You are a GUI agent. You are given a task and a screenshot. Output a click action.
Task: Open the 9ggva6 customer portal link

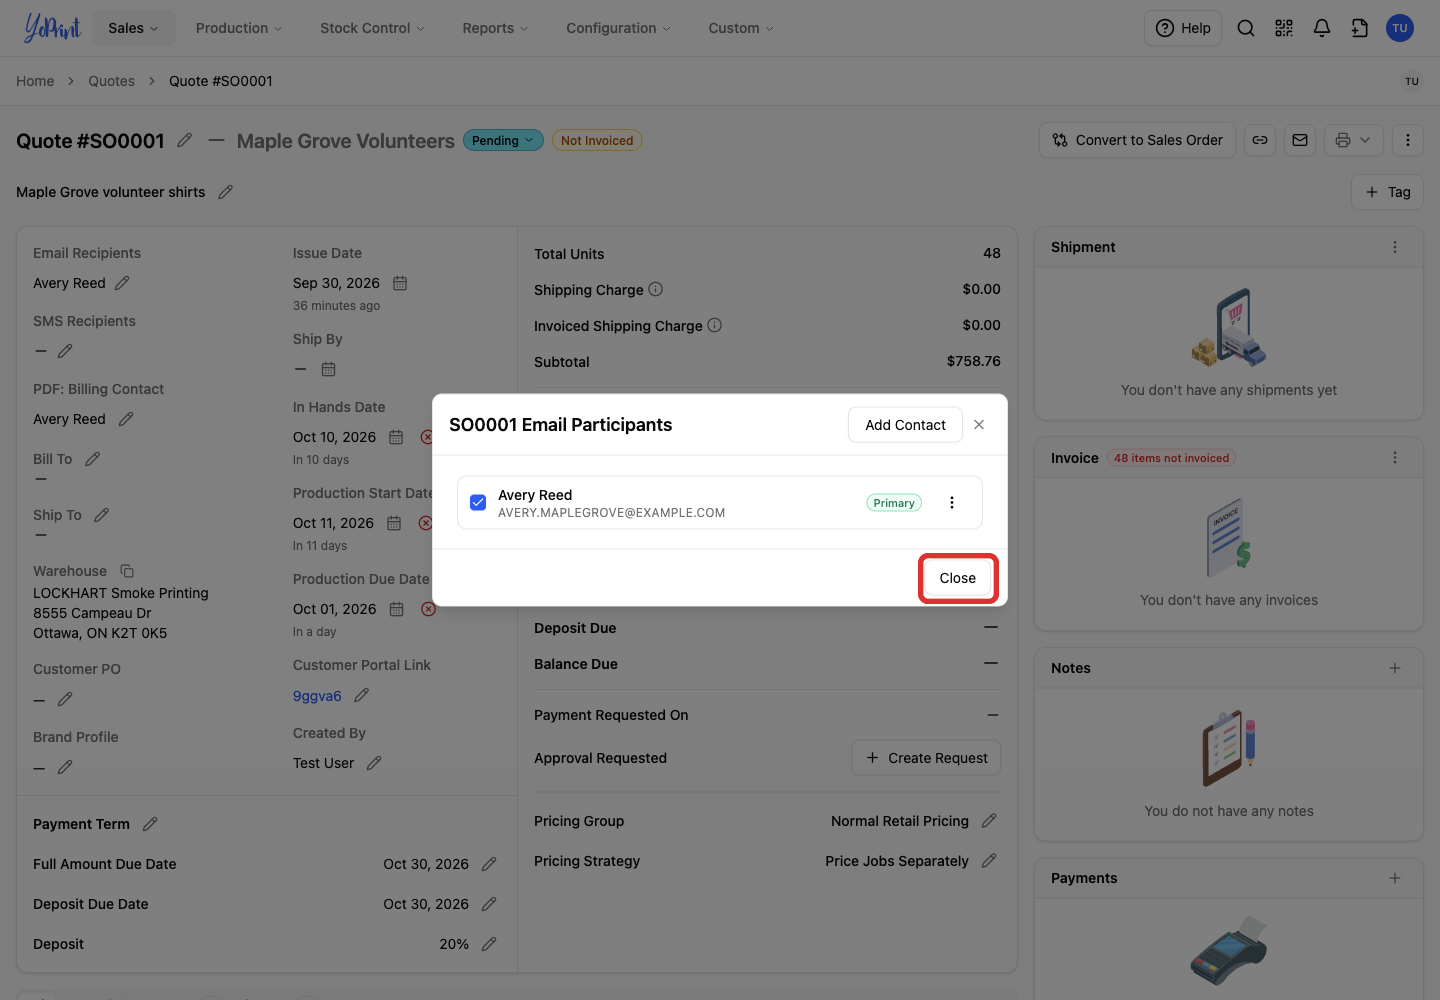tap(317, 696)
